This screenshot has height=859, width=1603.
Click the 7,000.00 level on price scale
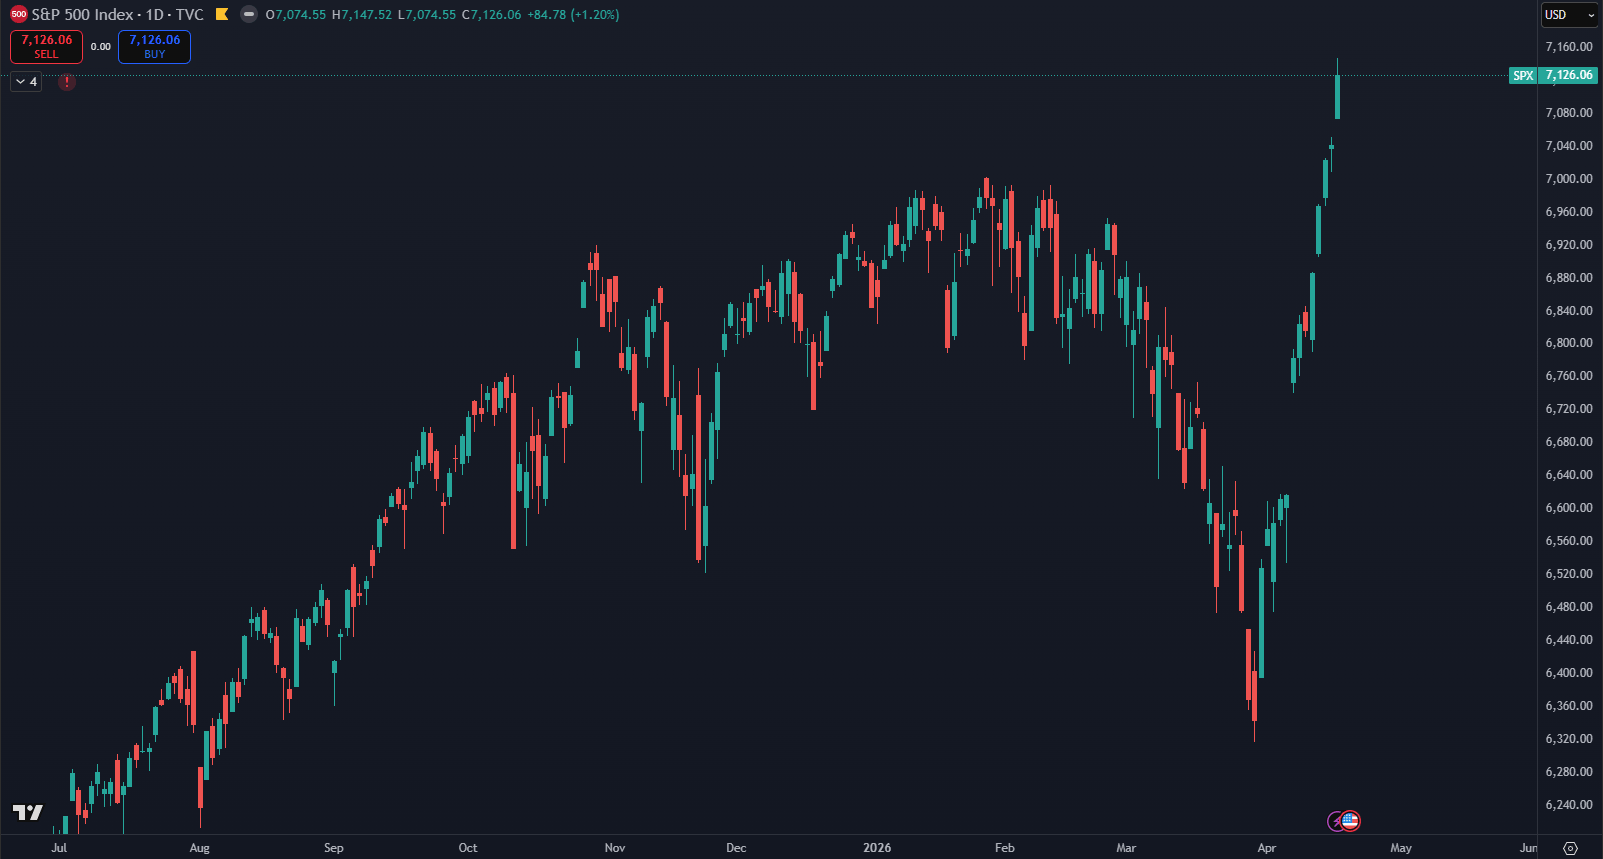pyautogui.click(x=1568, y=179)
